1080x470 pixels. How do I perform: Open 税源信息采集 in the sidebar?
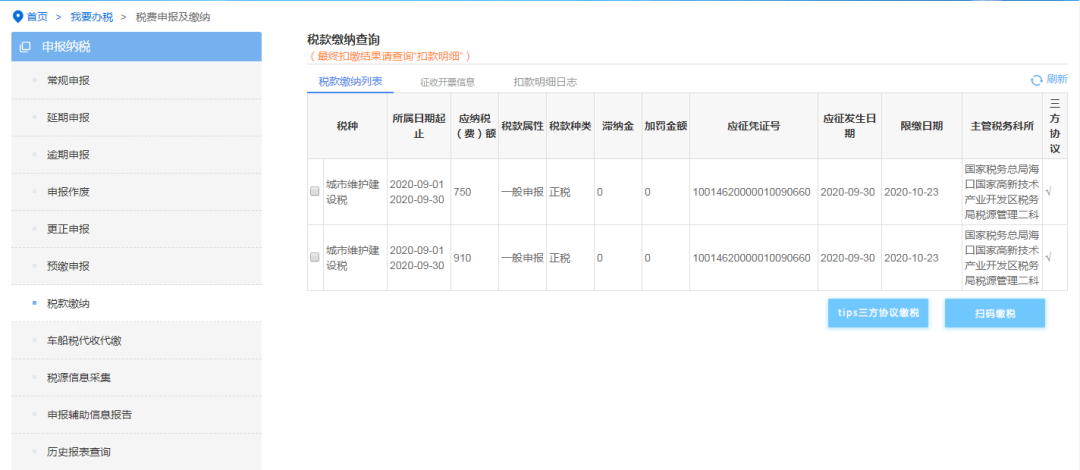pyautogui.click(x=136, y=378)
